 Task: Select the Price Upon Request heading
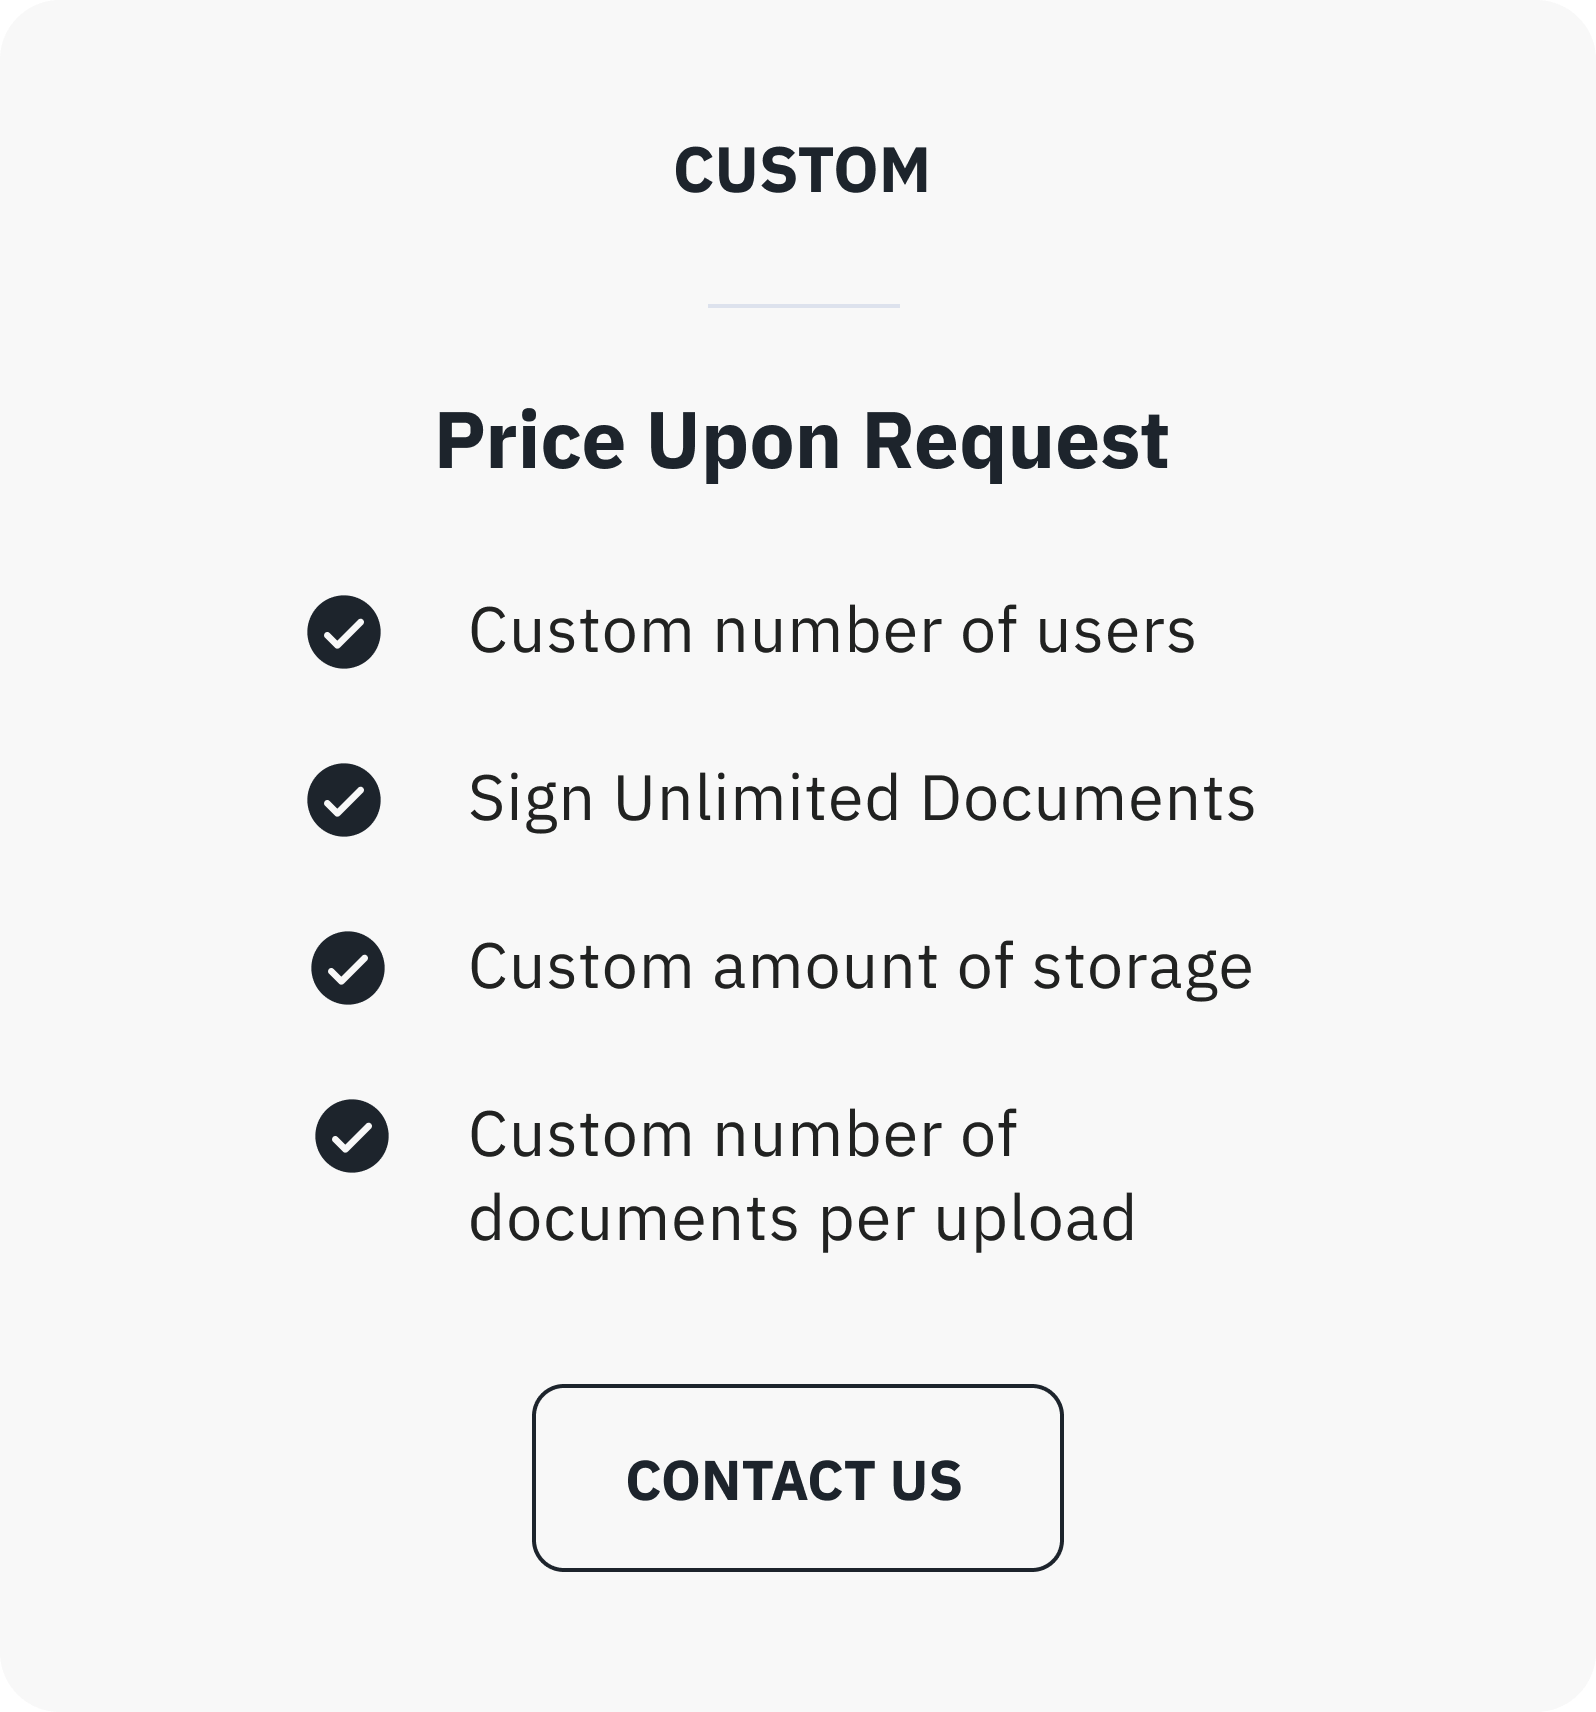coord(802,442)
